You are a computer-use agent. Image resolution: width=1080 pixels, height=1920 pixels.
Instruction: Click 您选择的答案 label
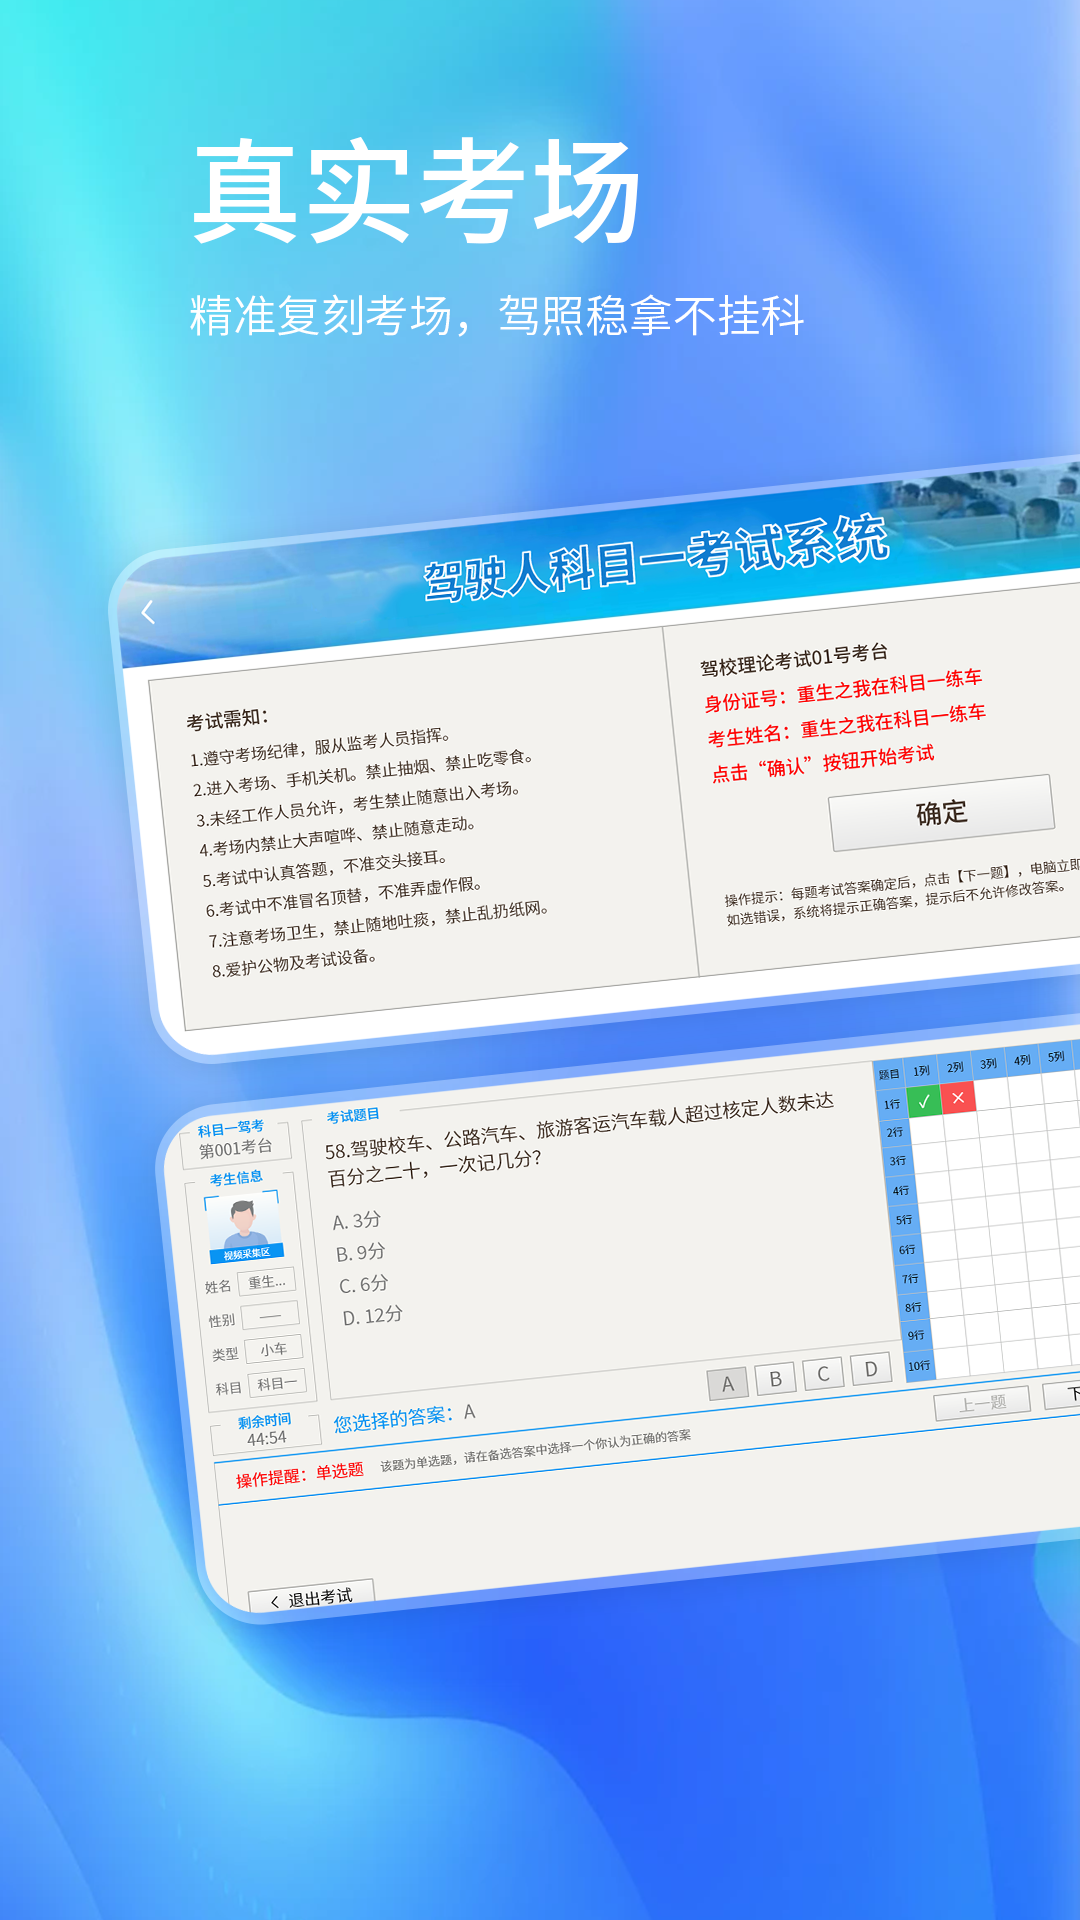pos(393,1420)
